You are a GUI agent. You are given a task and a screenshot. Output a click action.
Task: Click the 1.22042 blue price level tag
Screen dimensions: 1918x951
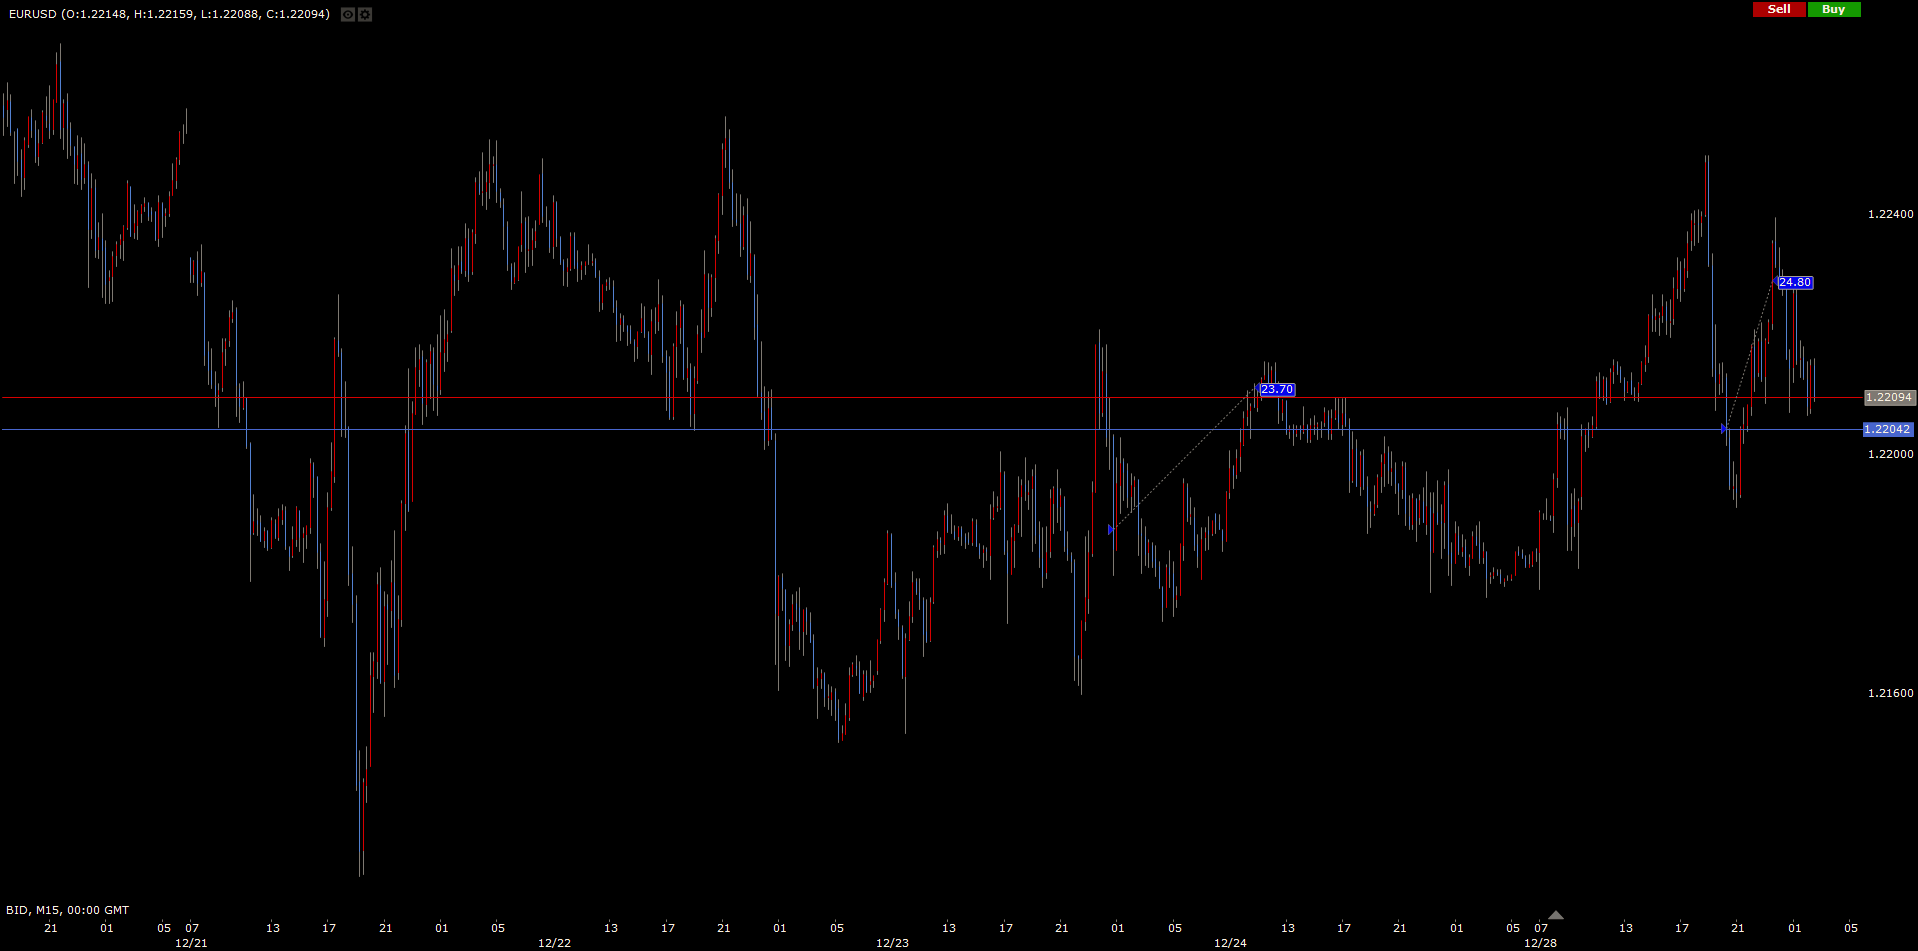pyautogui.click(x=1887, y=429)
